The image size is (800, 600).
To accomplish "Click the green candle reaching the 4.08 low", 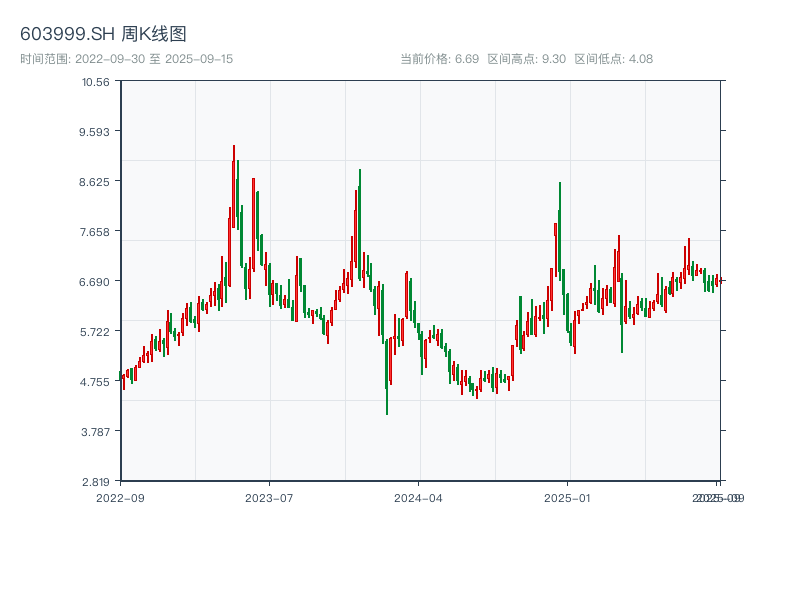I will tap(387, 377).
